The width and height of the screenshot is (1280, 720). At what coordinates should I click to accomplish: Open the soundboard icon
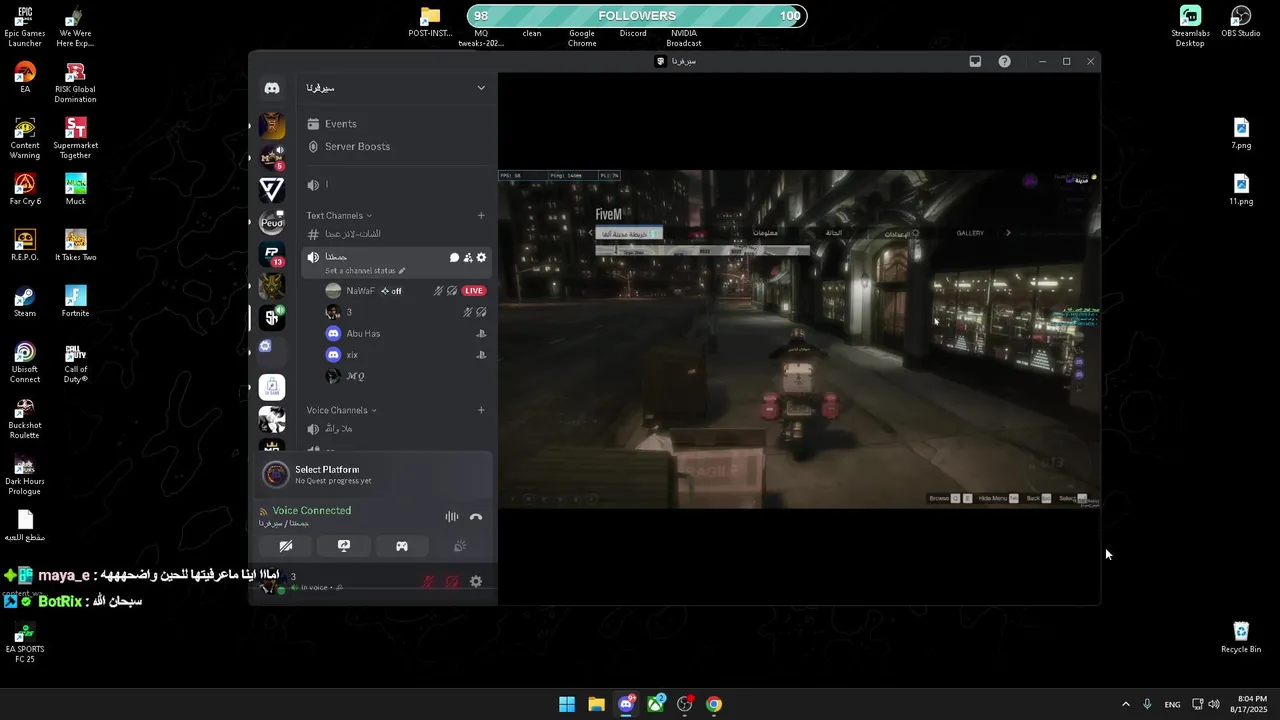(460, 546)
